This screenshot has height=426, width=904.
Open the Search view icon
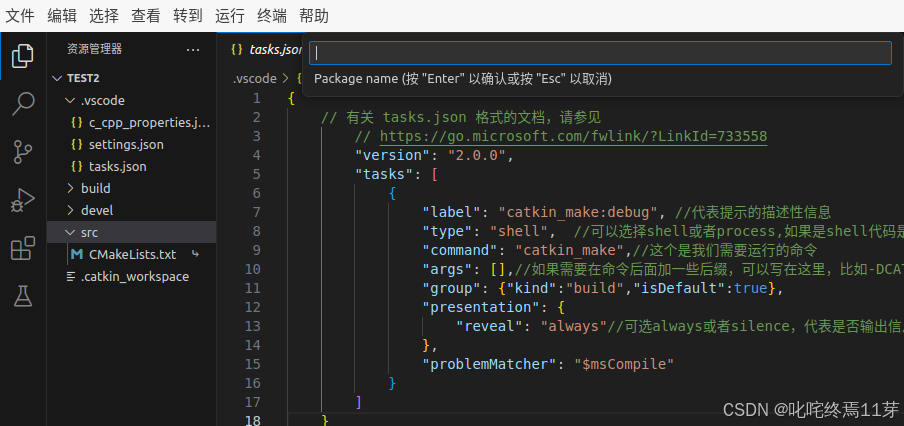[22, 104]
